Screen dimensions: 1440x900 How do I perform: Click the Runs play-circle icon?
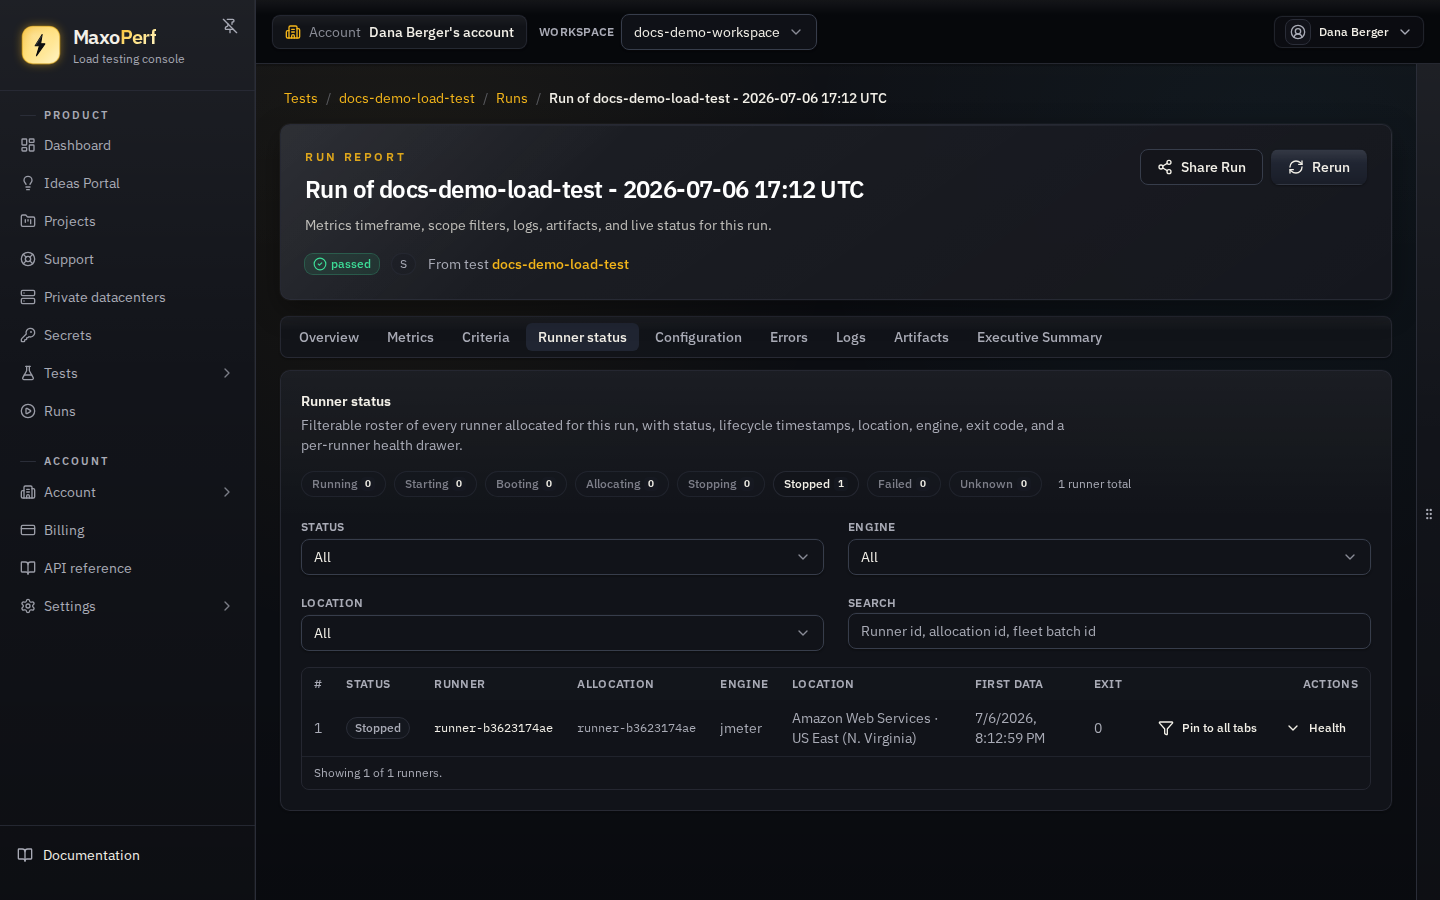[x=28, y=411]
